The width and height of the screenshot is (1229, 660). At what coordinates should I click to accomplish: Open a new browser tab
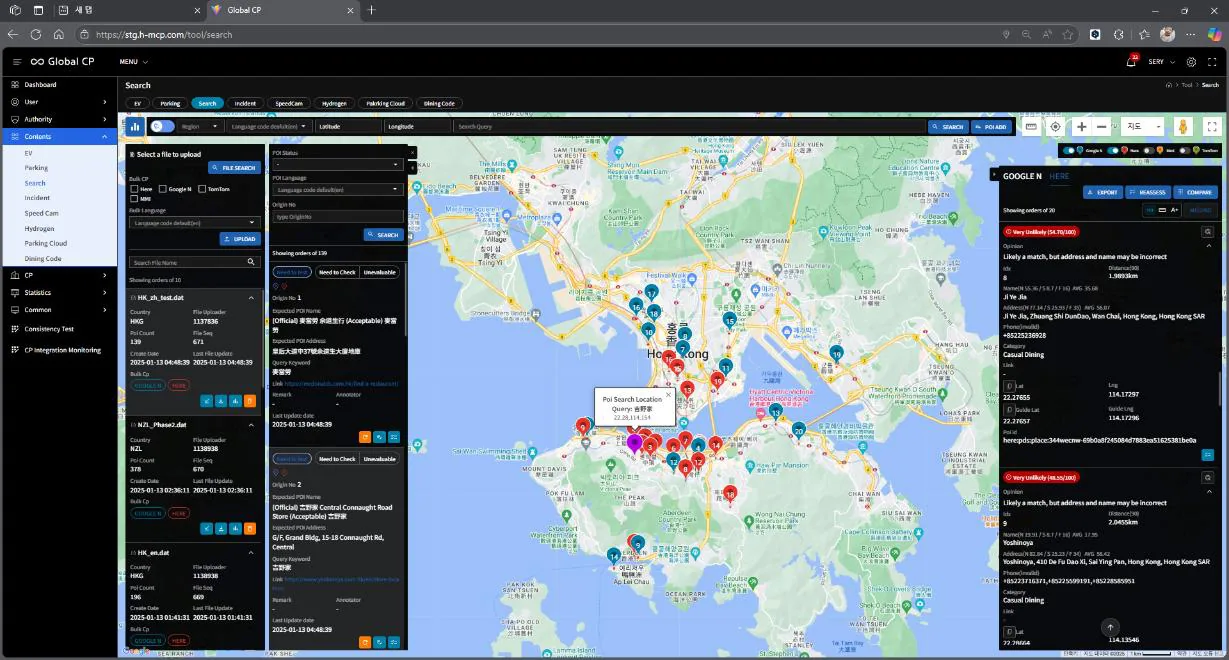pos(371,10)
